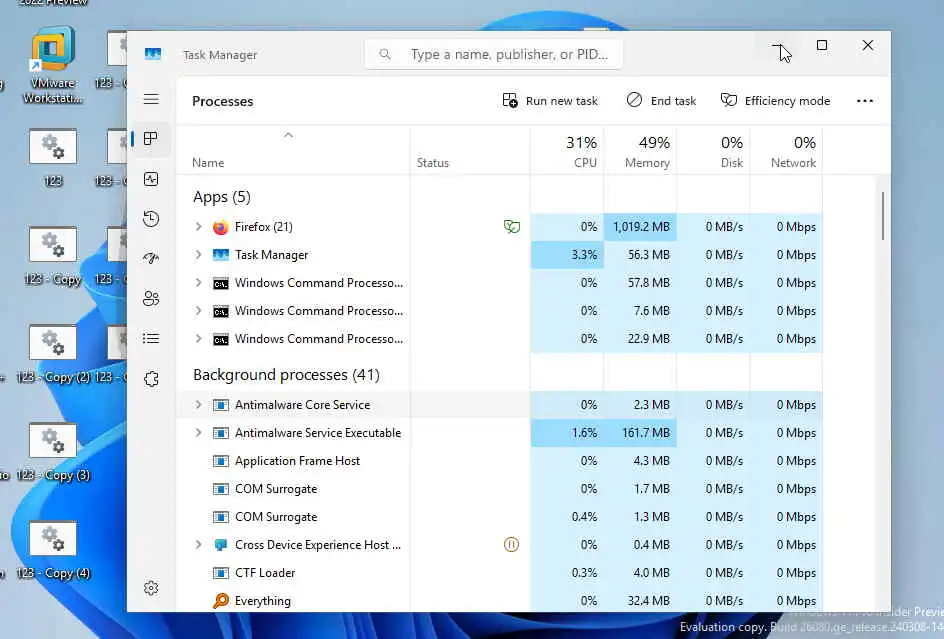Select the Processes page icon in sidebar
944x639 pixels.
click(151, 139)
